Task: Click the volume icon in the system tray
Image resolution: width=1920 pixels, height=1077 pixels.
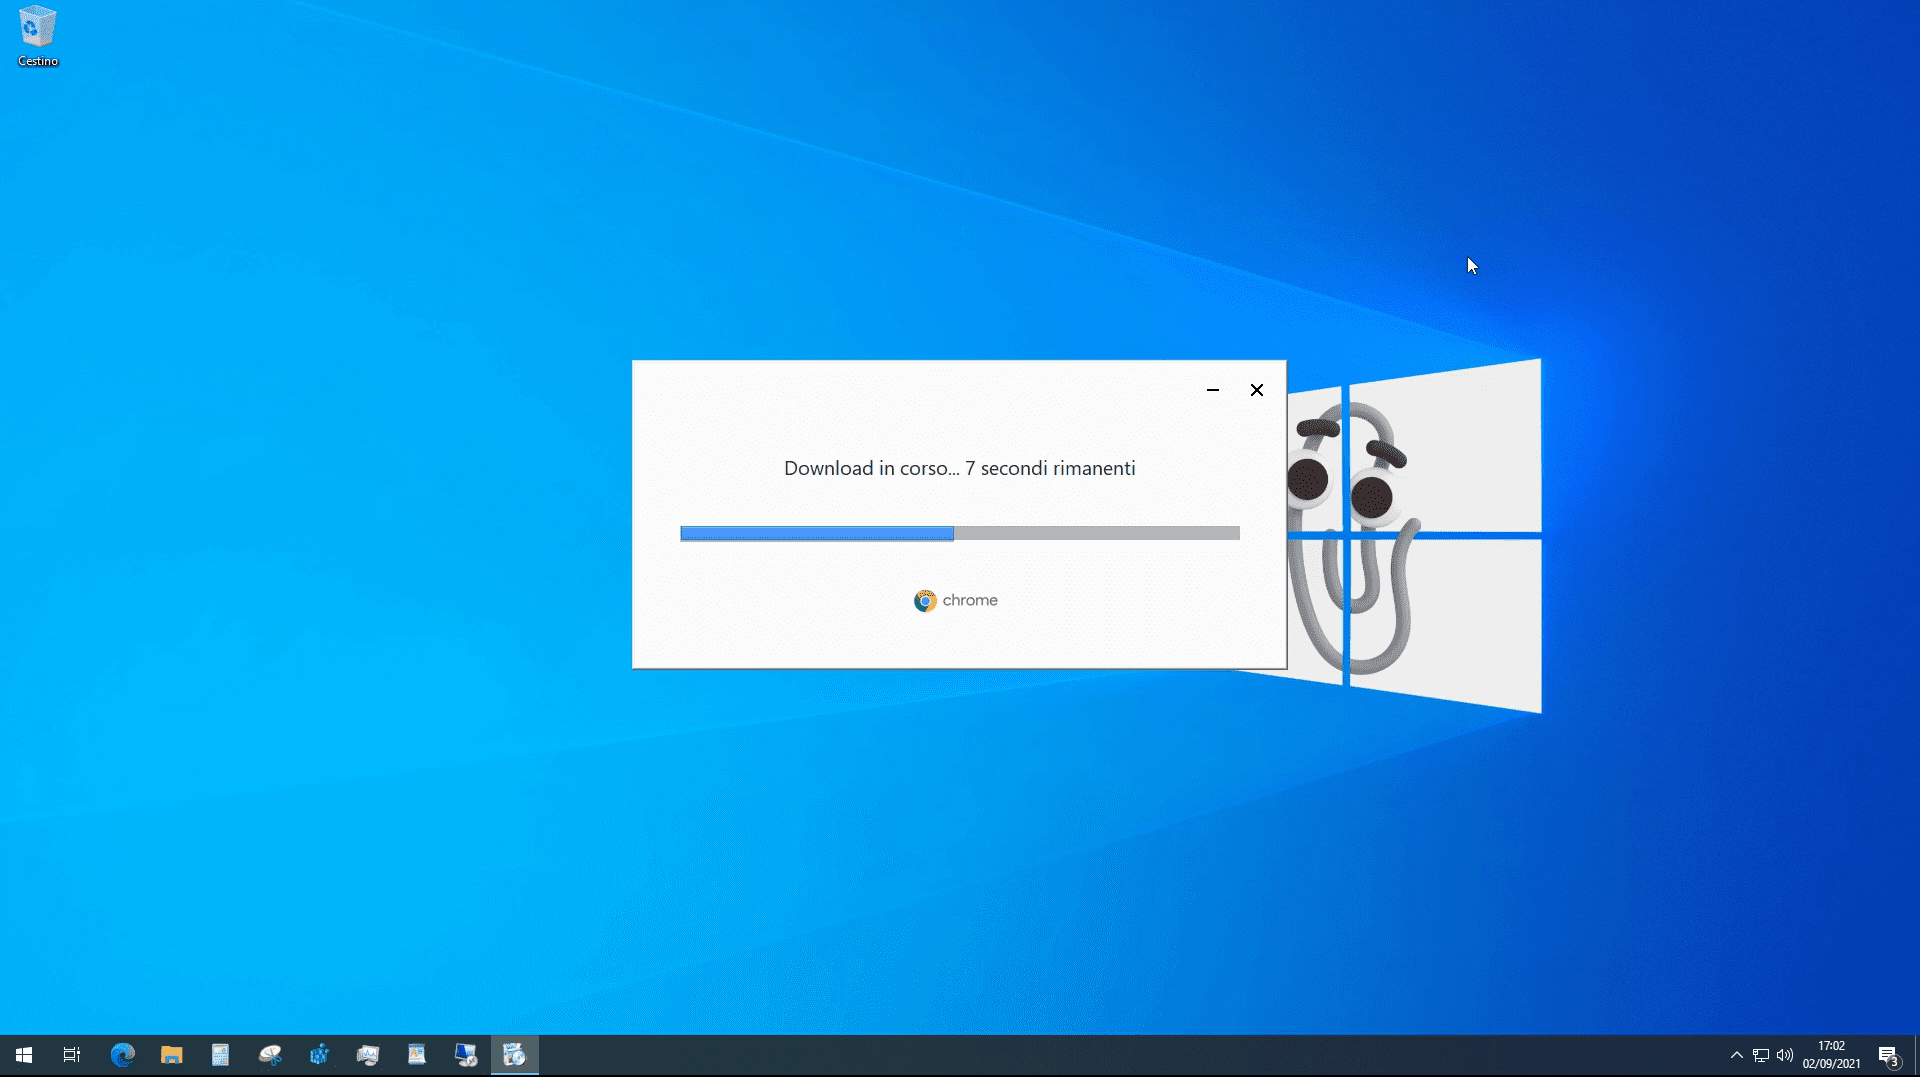Action: (1785, 1055)
